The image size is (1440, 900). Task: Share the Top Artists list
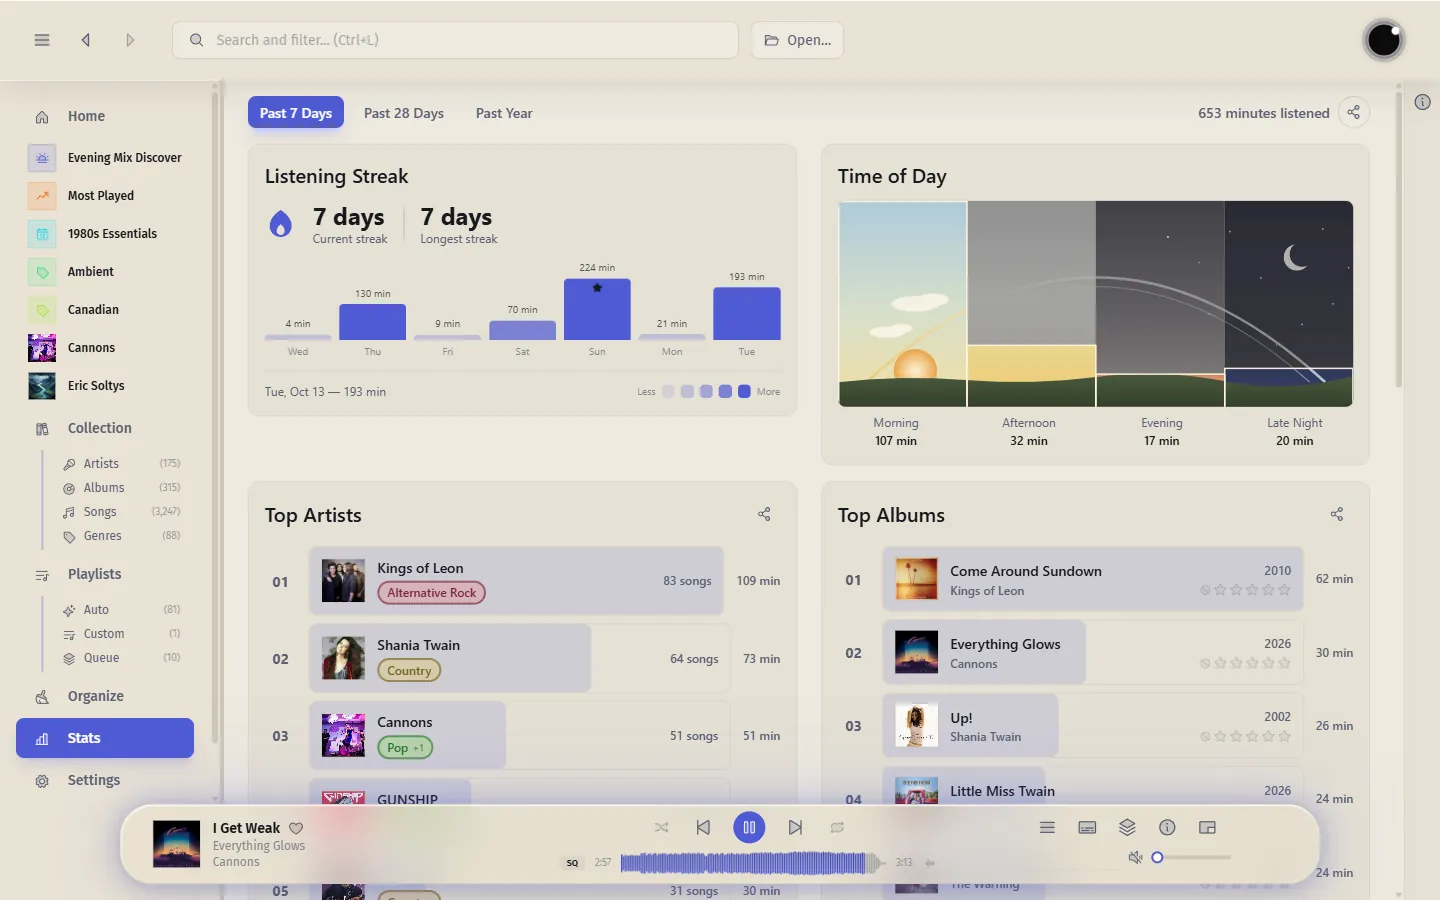(764, 514)
